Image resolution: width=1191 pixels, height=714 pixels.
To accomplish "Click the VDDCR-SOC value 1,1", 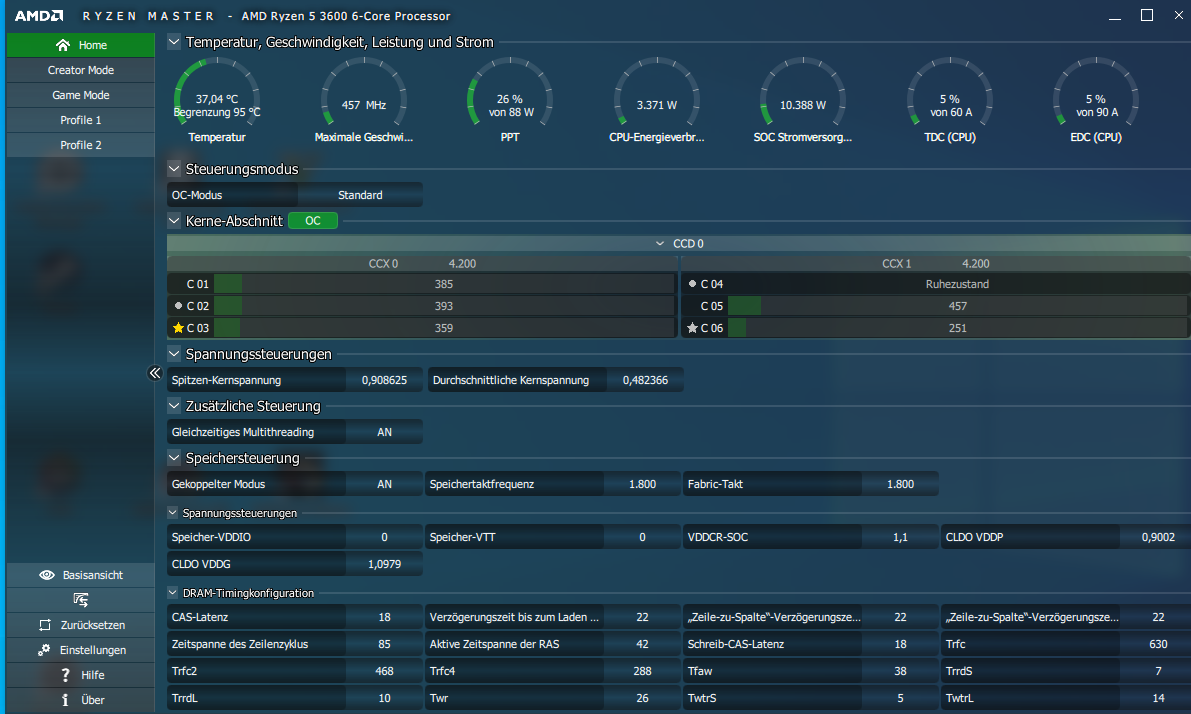I will pos(900,537).
